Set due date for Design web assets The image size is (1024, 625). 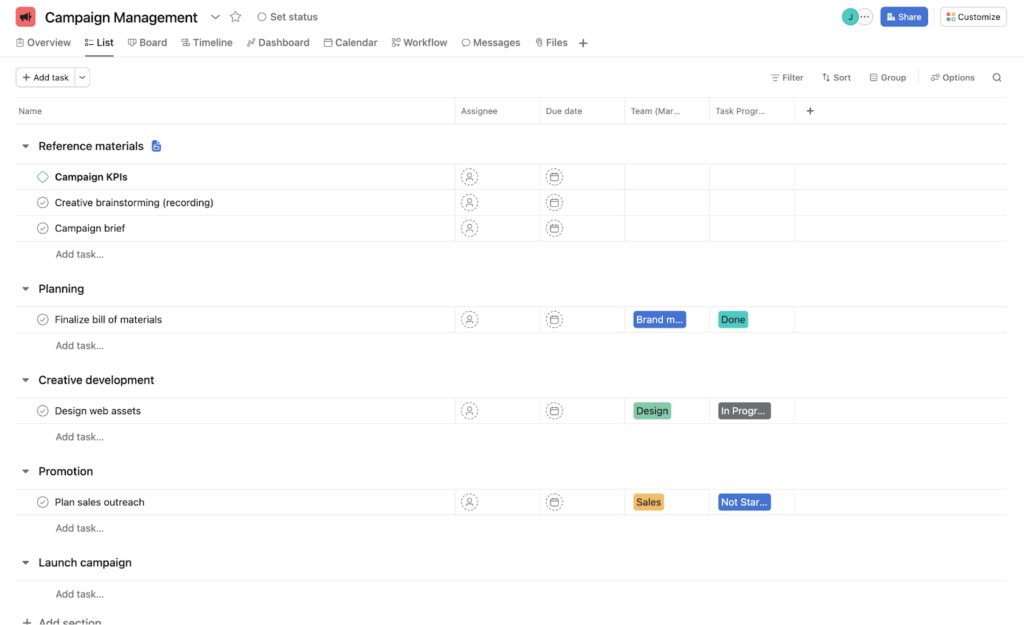tap(554, 411)
